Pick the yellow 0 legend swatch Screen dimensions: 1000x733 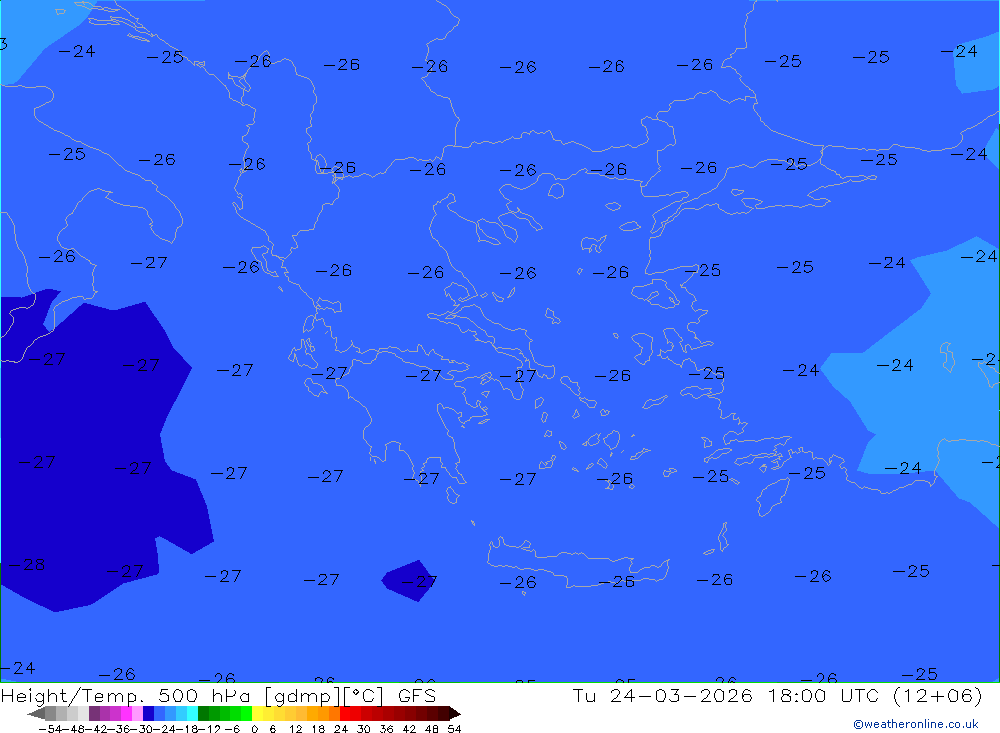257,713
